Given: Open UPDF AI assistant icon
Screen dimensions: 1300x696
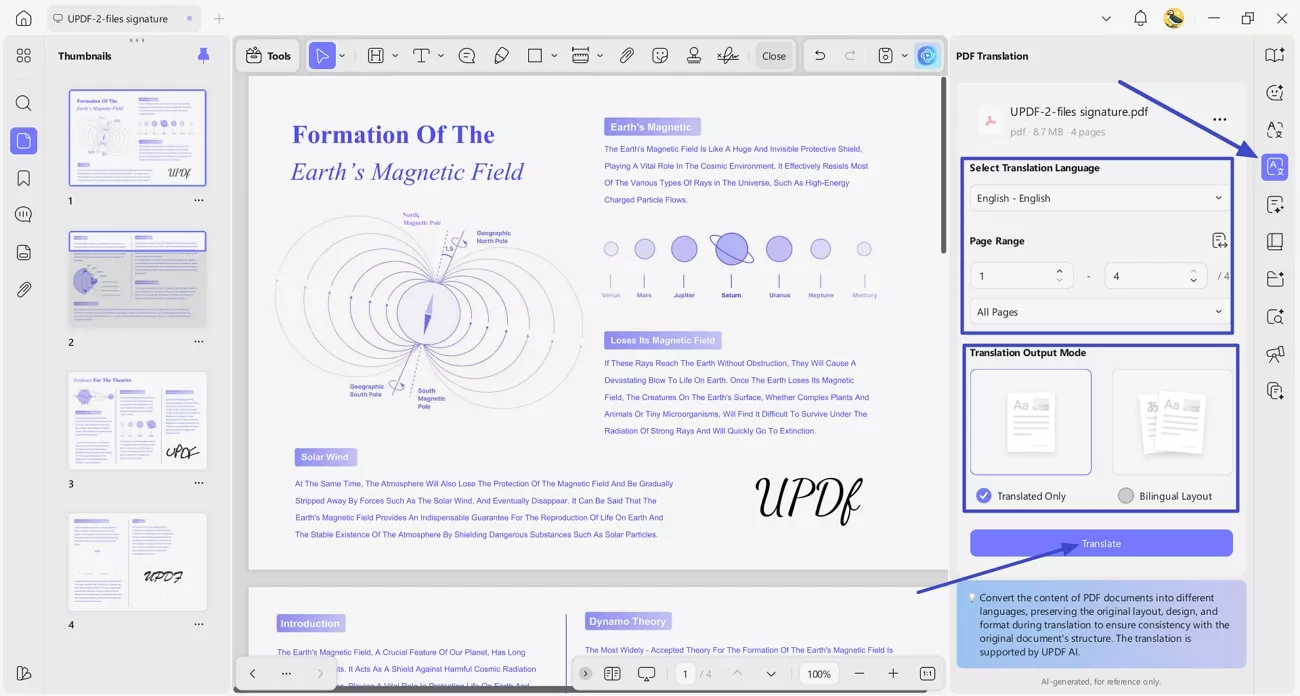Looking at the screenshot, I should tap(927, 56).
